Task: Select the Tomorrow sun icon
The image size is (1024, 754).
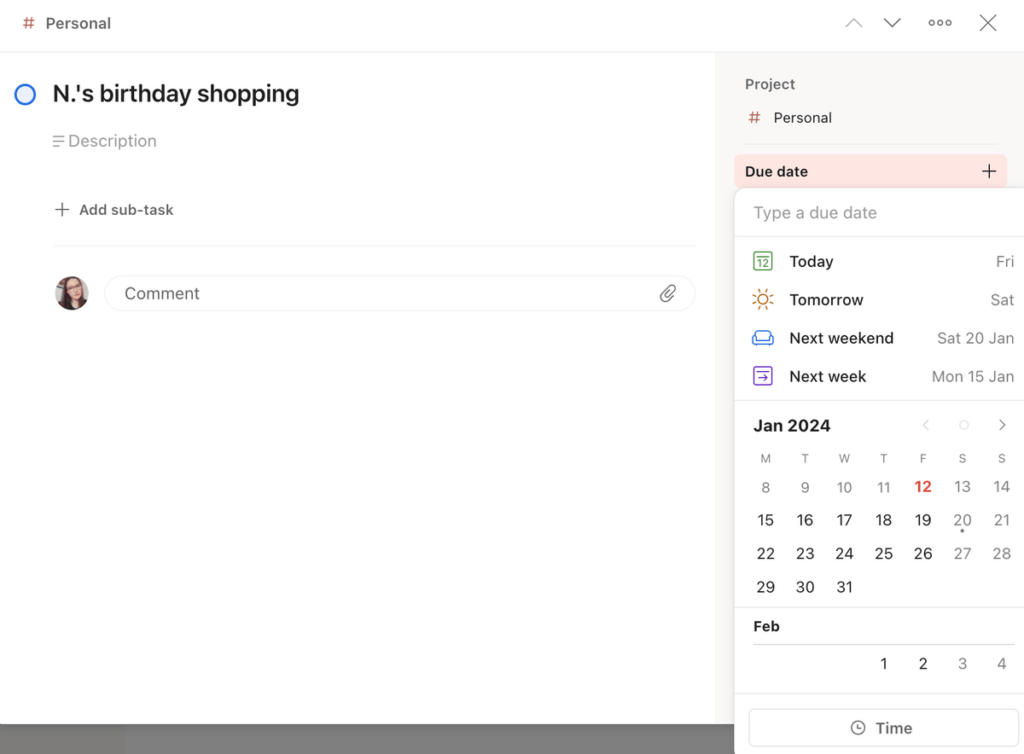Action: pos(763,299)
